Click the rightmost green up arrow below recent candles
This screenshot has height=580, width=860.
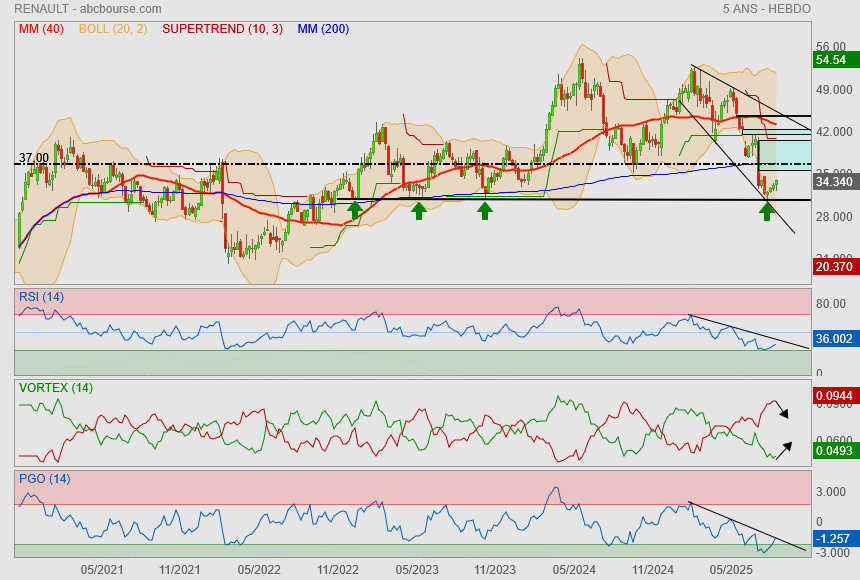[767, 211]
